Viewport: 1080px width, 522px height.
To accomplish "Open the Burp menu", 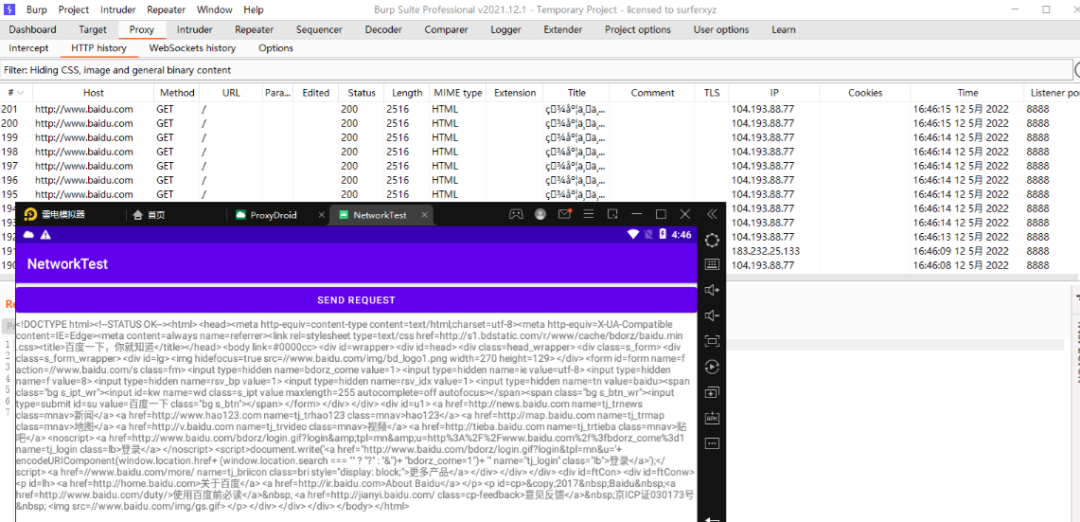I will click(37, 10).
